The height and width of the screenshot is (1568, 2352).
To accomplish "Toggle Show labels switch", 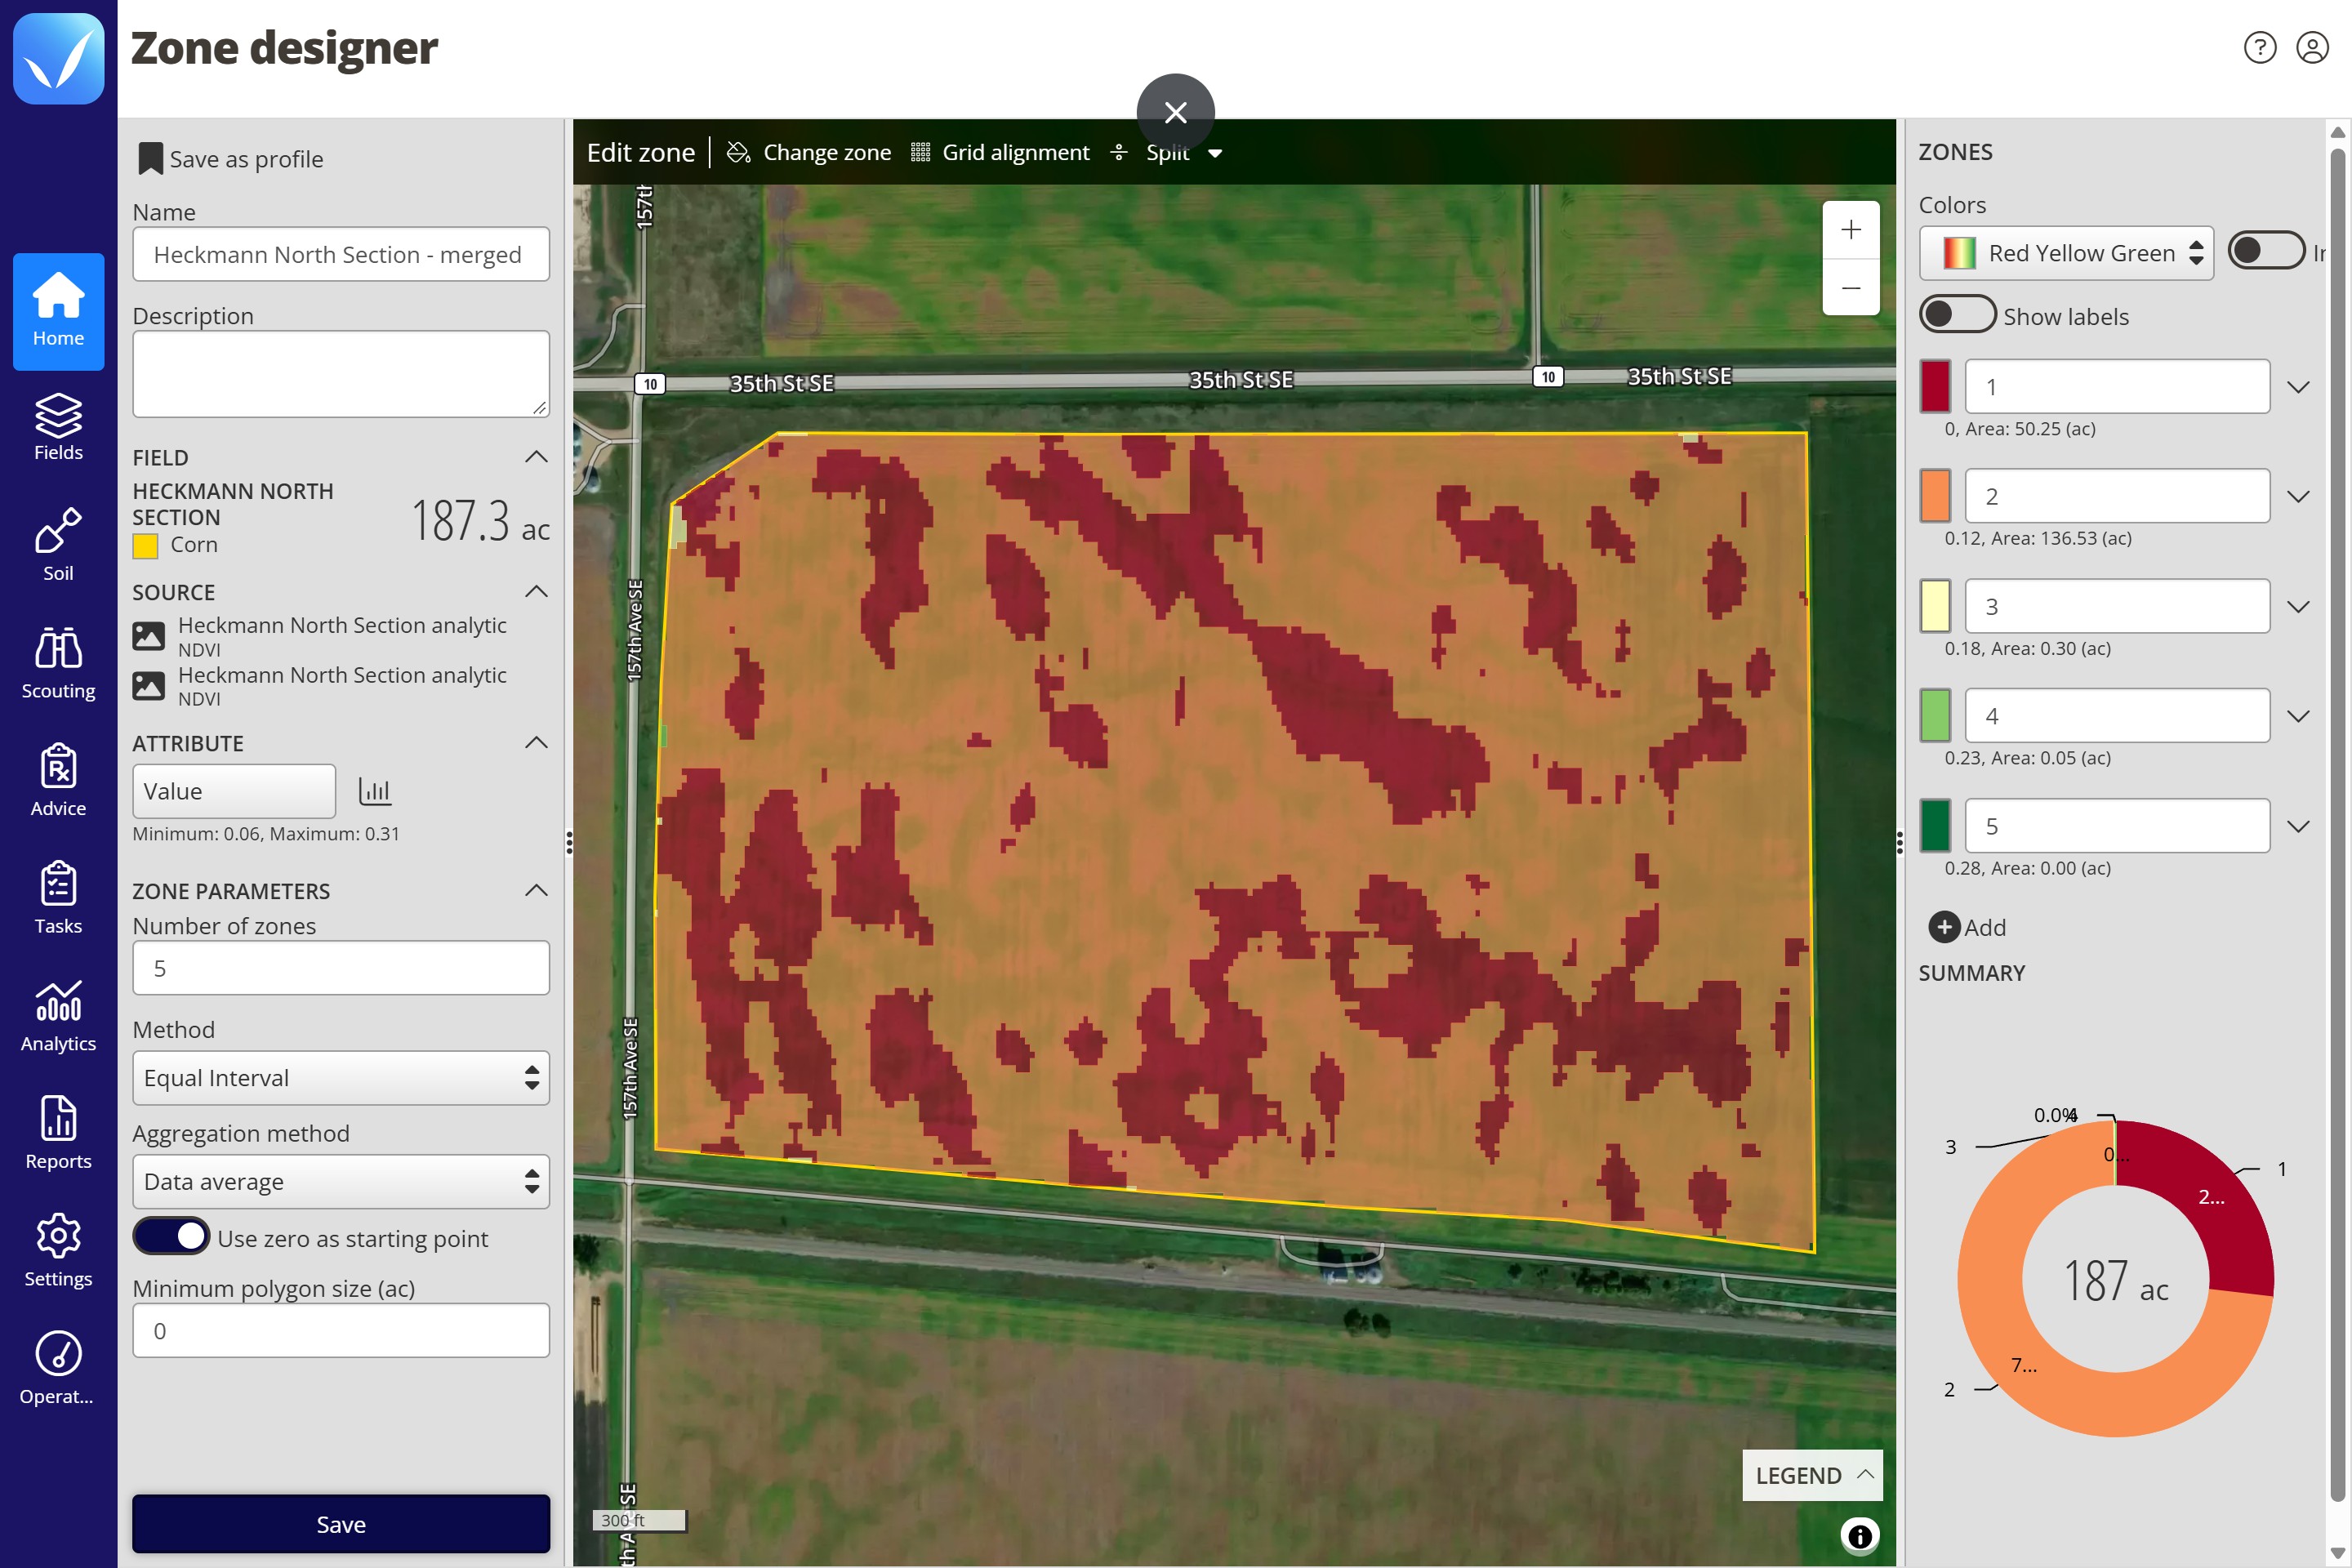I will click(1957, 314).
